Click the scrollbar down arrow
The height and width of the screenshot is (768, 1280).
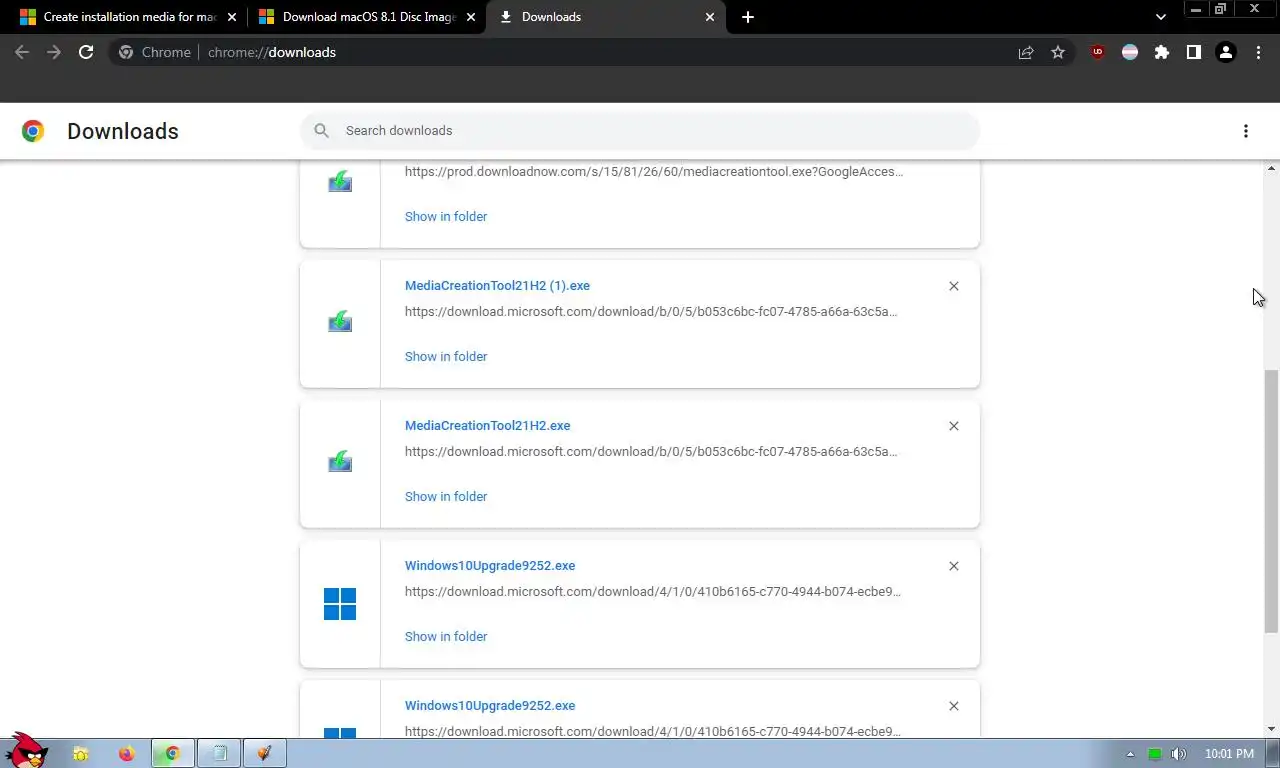click(x=1271, y=729)
